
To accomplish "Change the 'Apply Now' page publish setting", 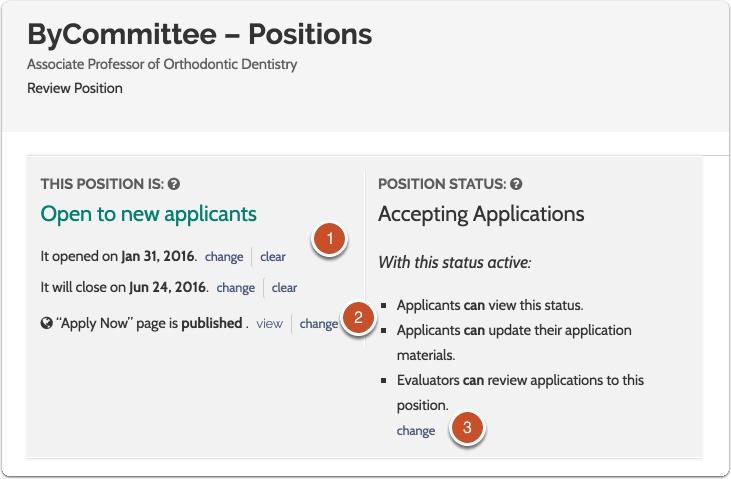I will point(319,323).
